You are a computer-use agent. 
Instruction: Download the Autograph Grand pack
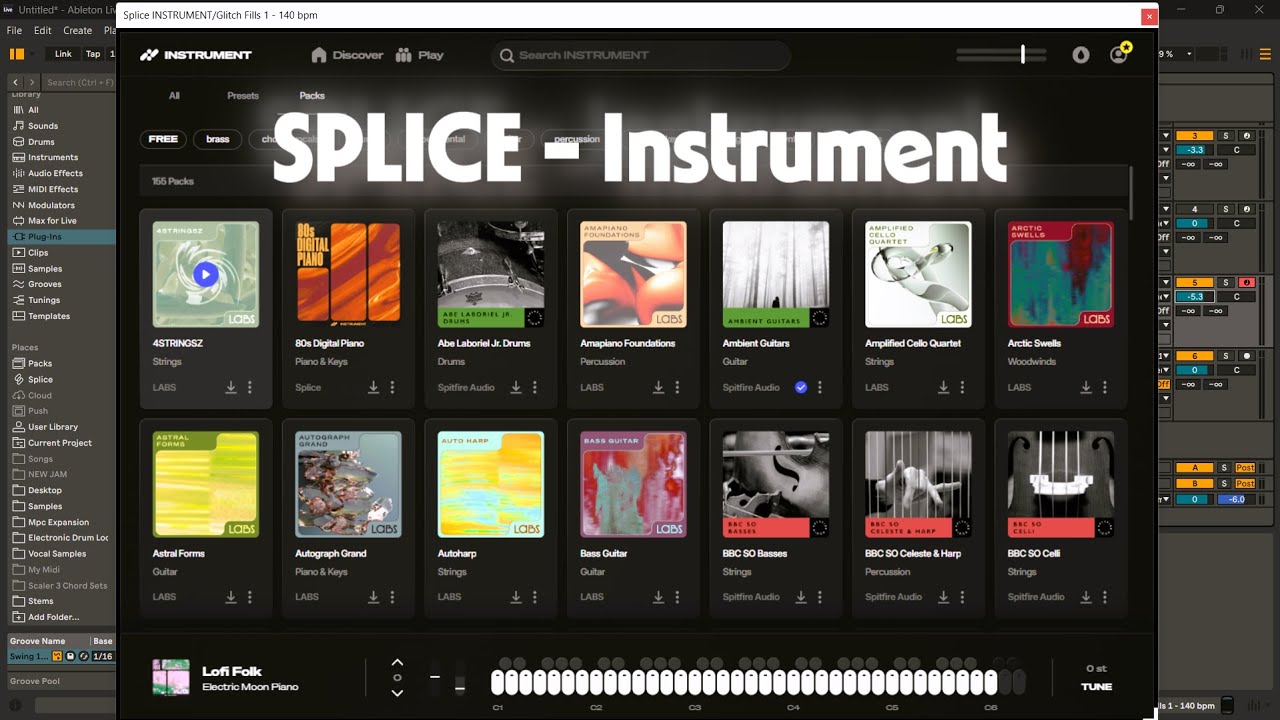click(x=373, y=597)
